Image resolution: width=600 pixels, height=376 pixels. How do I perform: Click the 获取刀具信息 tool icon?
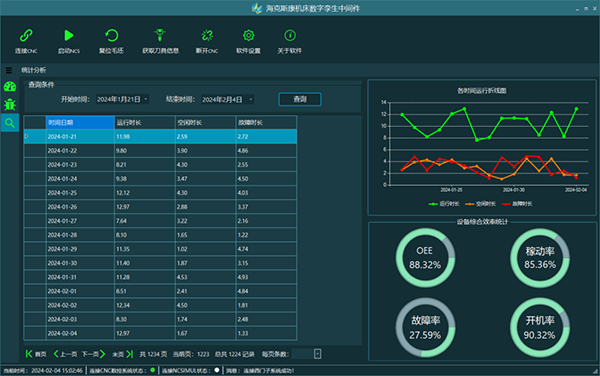[160, 36]
